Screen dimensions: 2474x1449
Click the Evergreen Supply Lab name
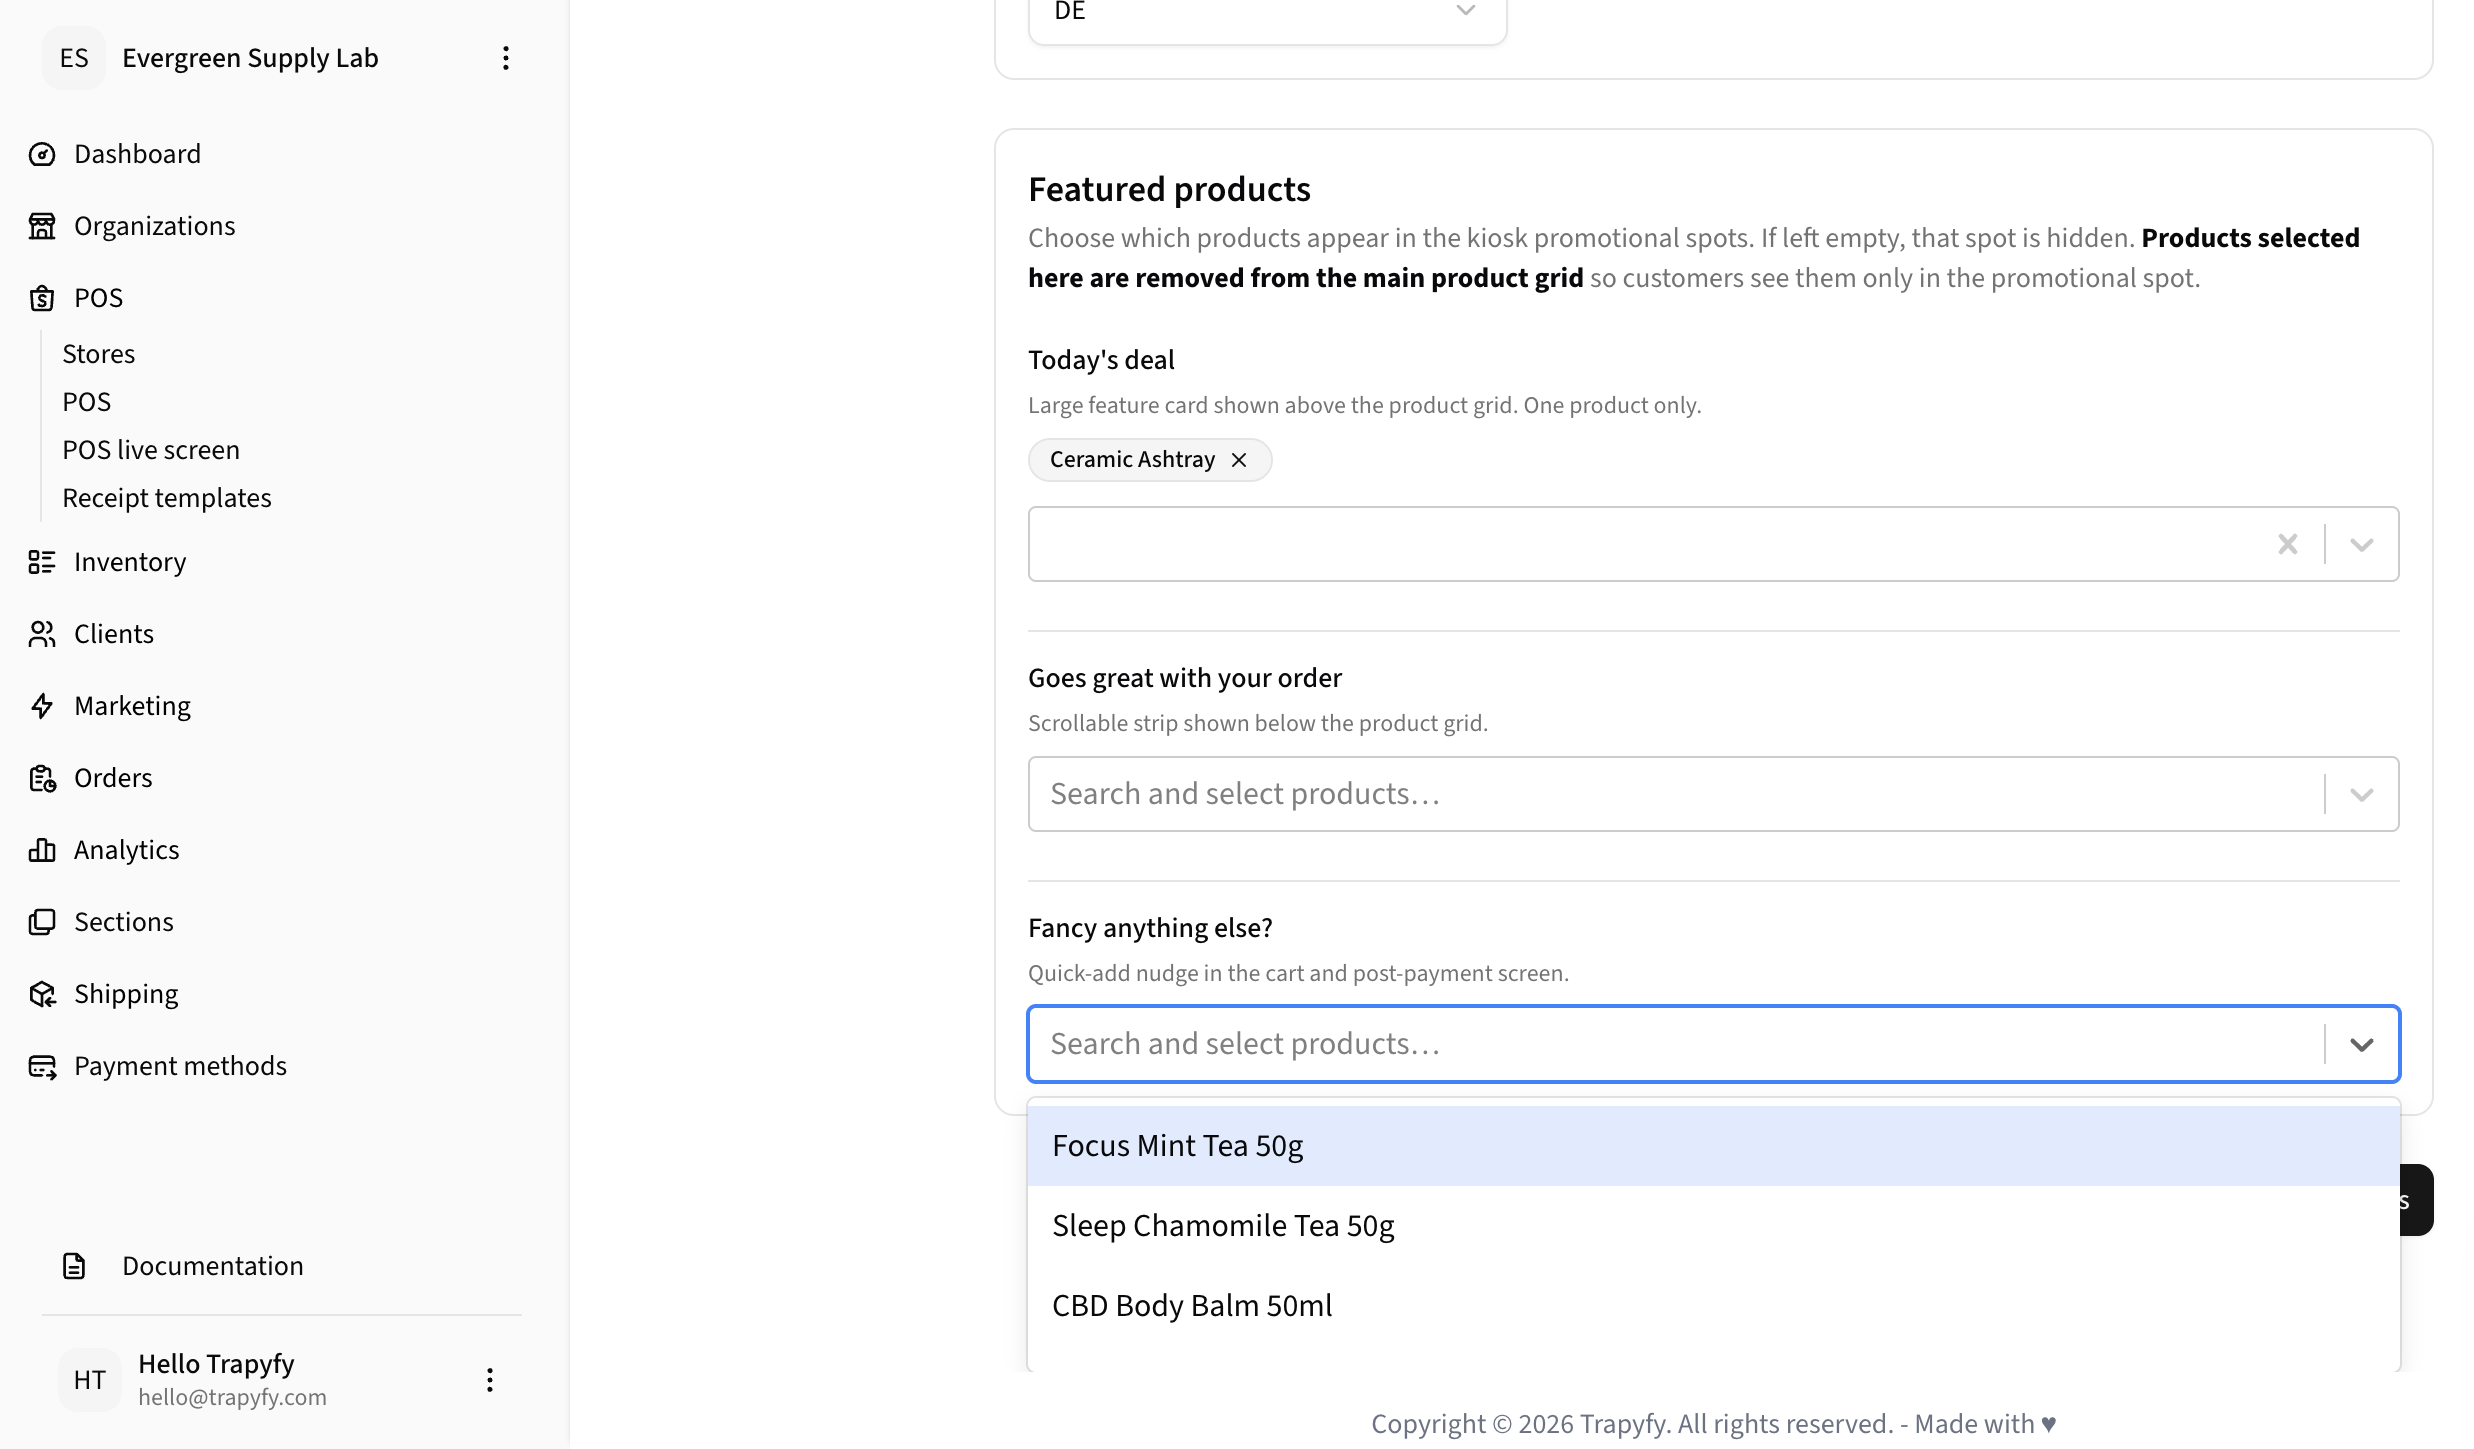[250, 58]
